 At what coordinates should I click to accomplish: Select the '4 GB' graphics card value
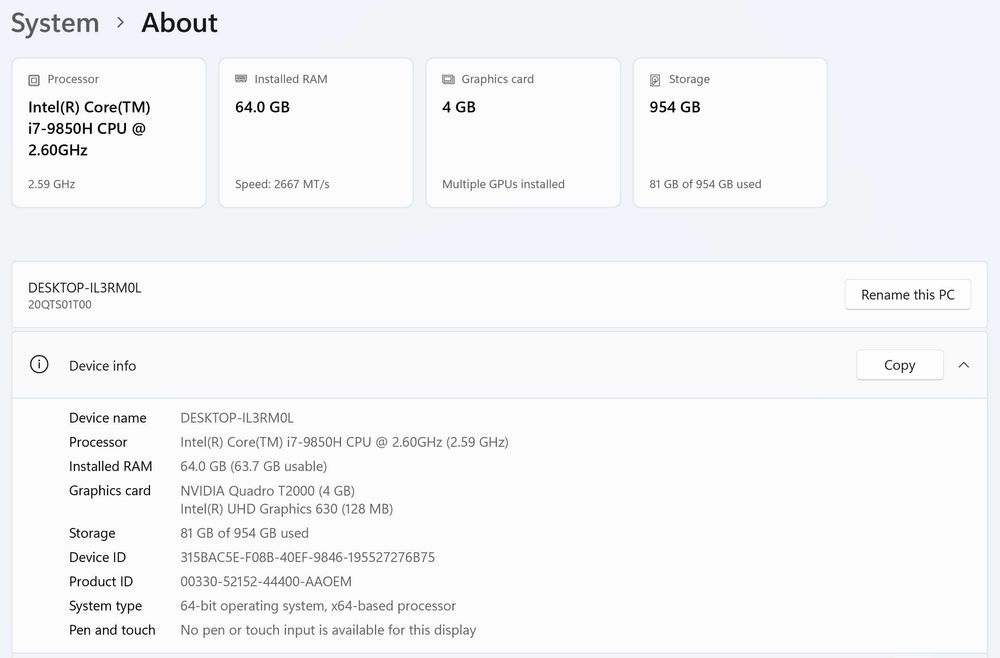(459, 107)
